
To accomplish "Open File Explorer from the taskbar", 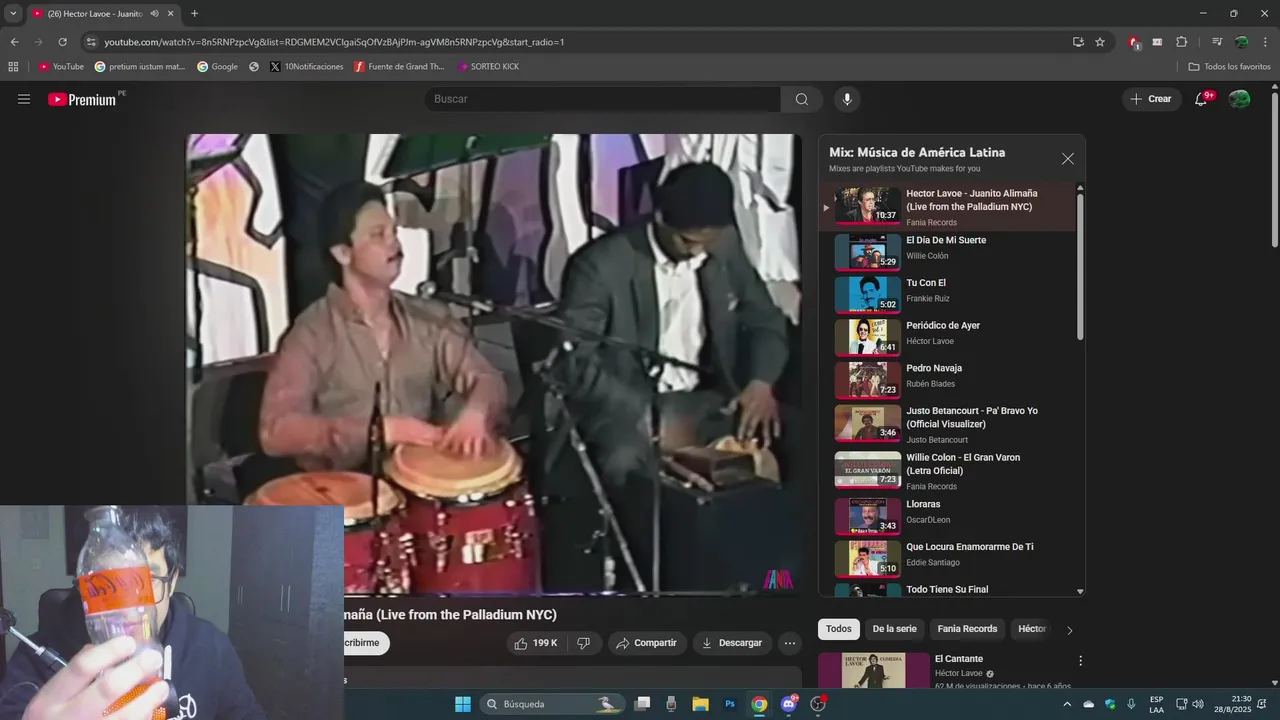I will (700, 704).
